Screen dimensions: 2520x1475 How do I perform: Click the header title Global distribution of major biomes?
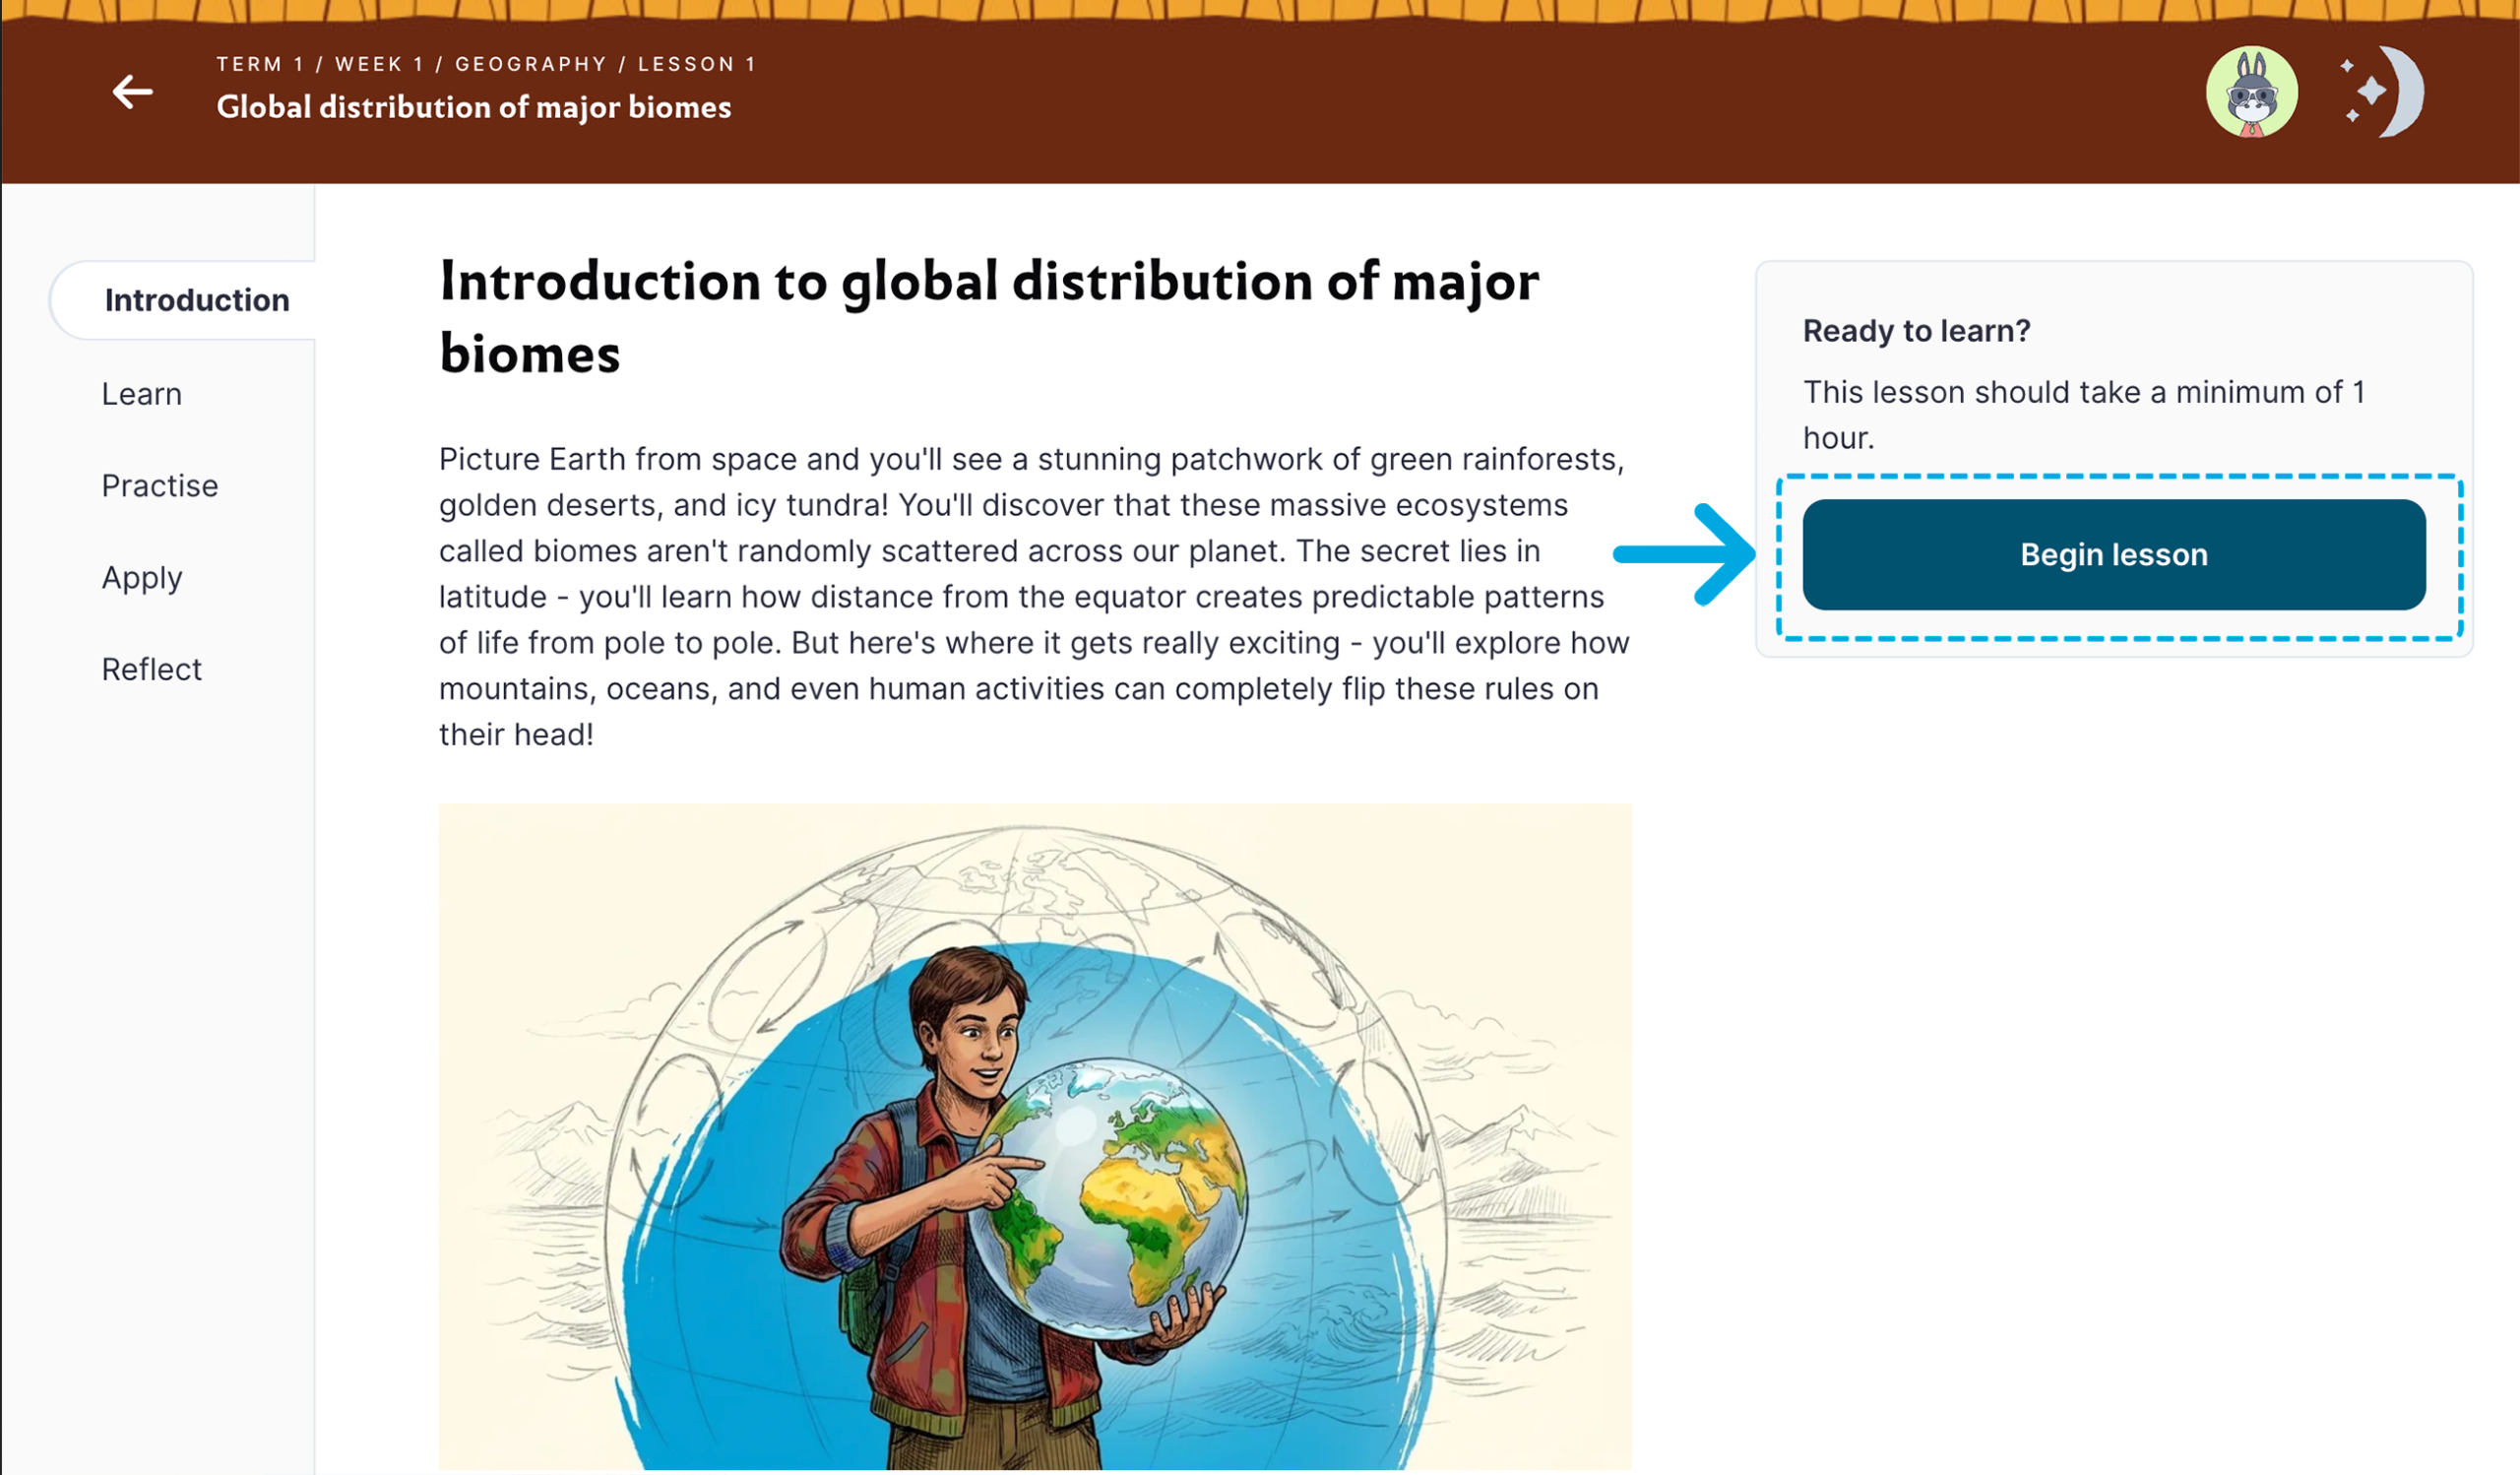pyautogui.click(x=474, y=107)
